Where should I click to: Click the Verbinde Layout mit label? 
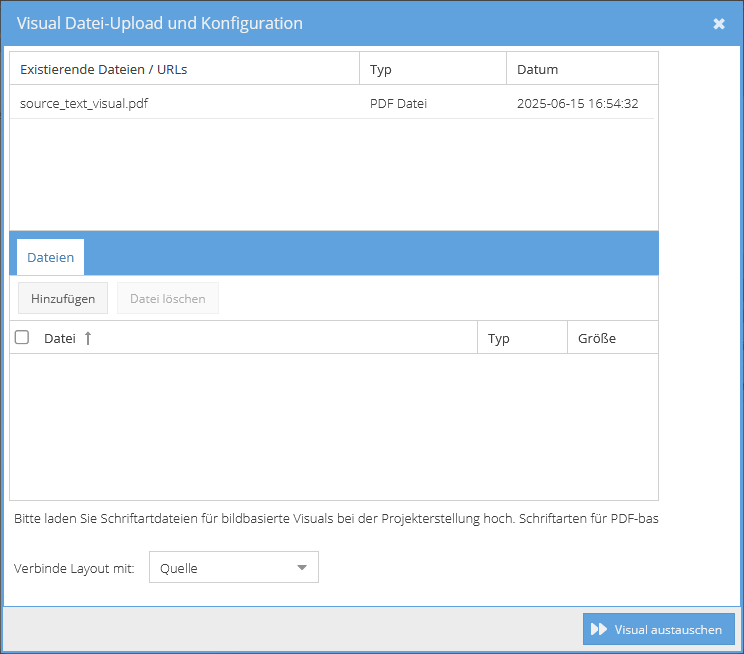click(74, 568)
